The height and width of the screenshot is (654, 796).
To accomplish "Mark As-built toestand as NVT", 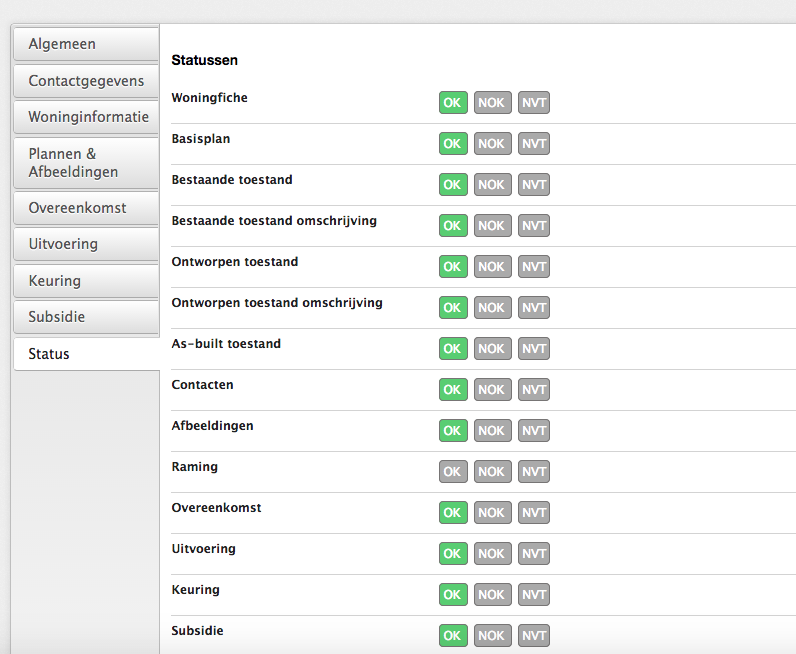I will (x=534, y=349).
